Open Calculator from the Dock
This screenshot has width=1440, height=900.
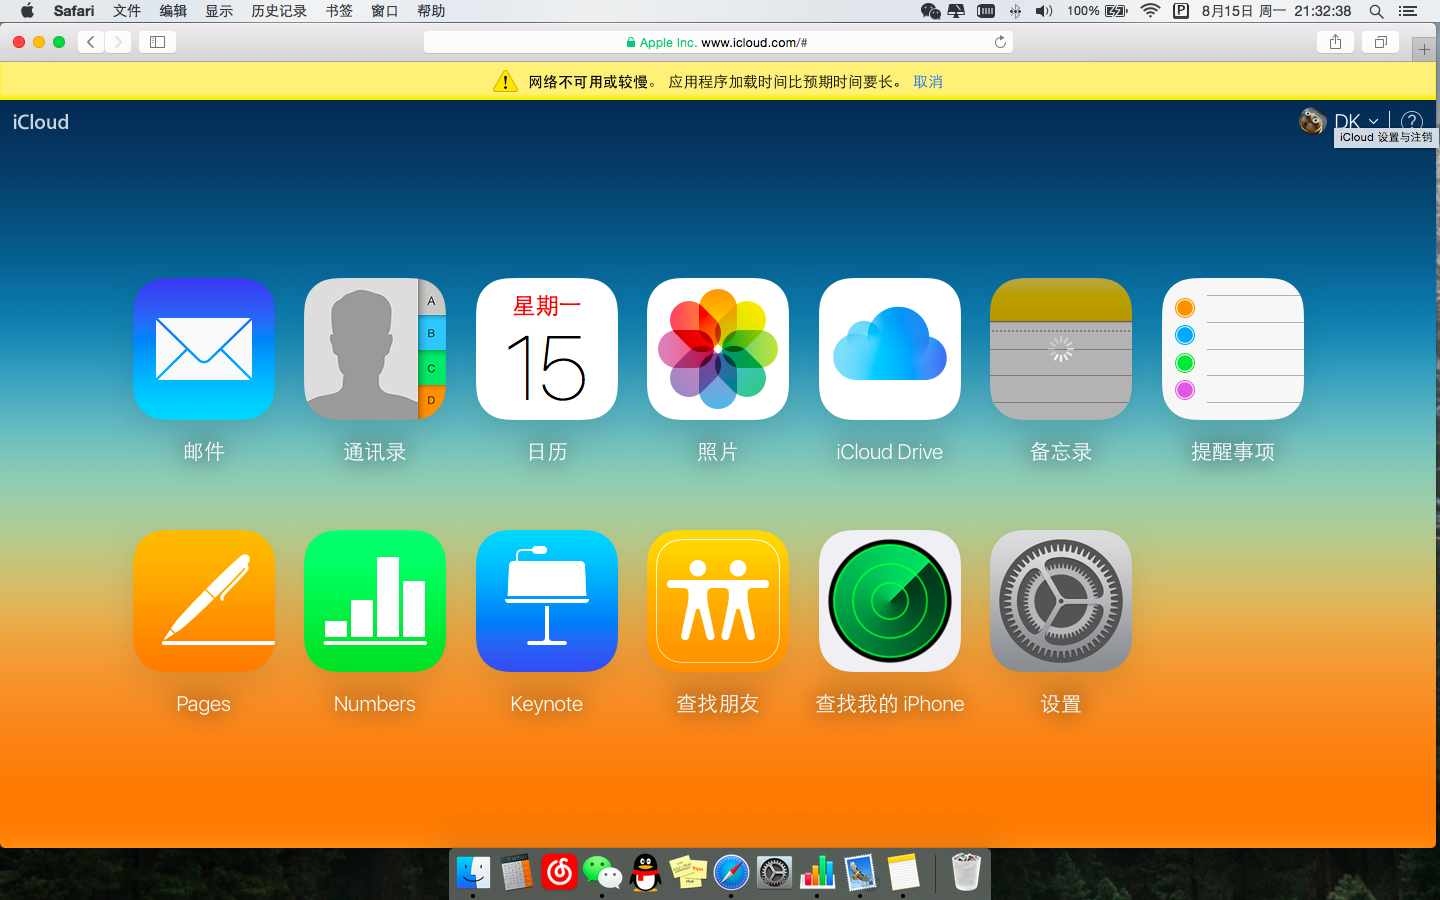click(517, 872)
